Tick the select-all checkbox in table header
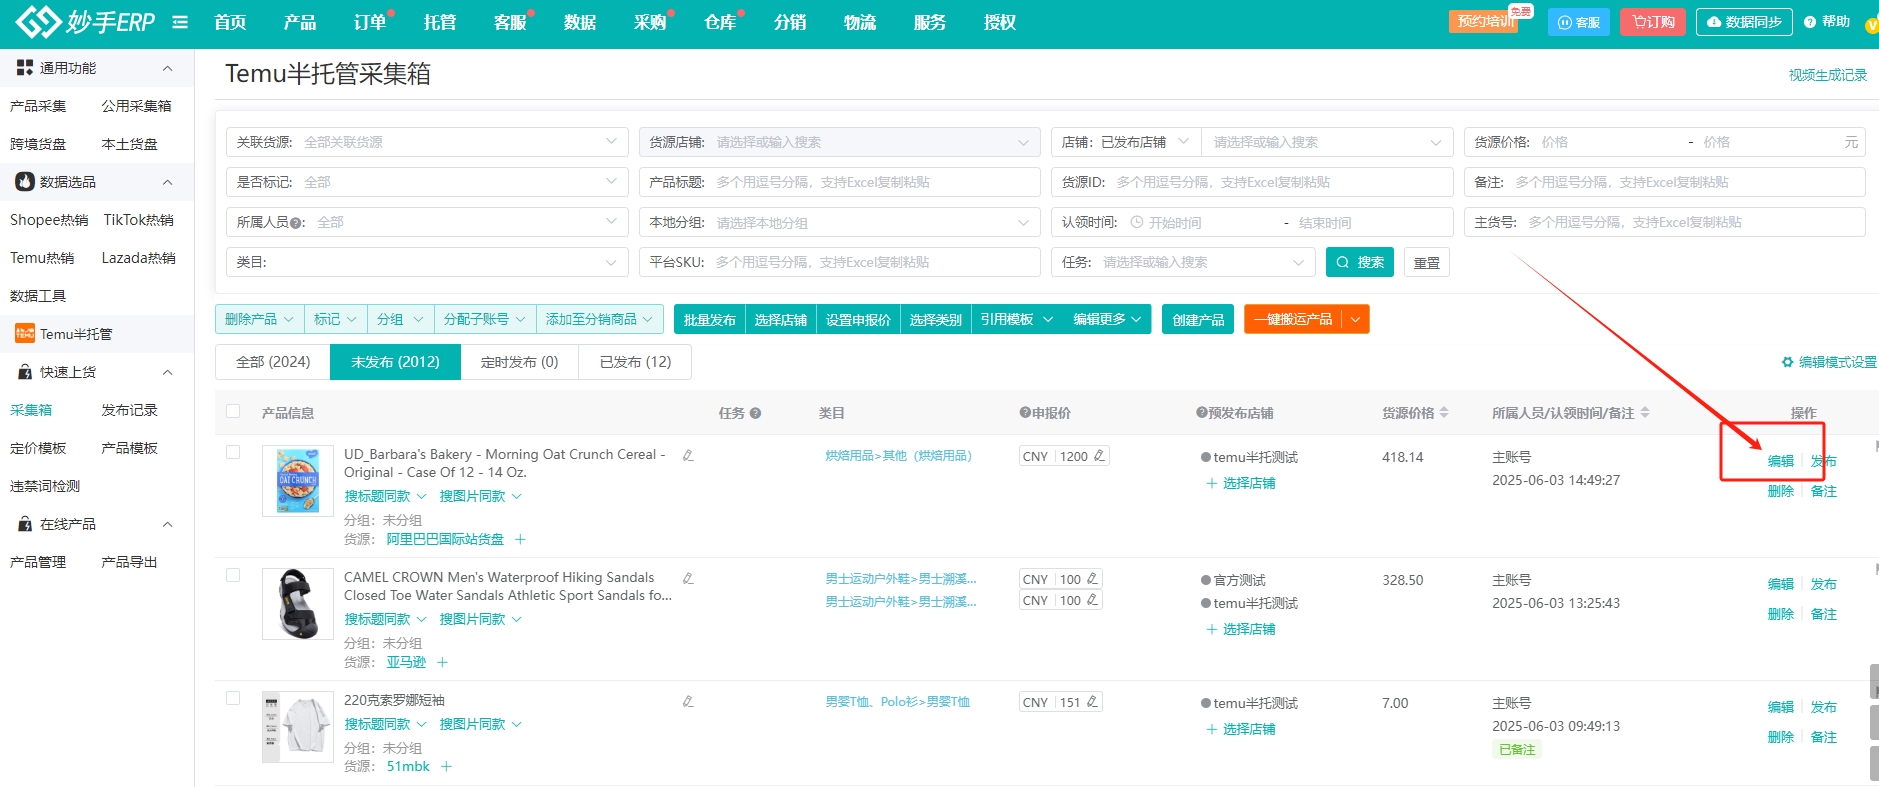 click(x=233, y=412)
